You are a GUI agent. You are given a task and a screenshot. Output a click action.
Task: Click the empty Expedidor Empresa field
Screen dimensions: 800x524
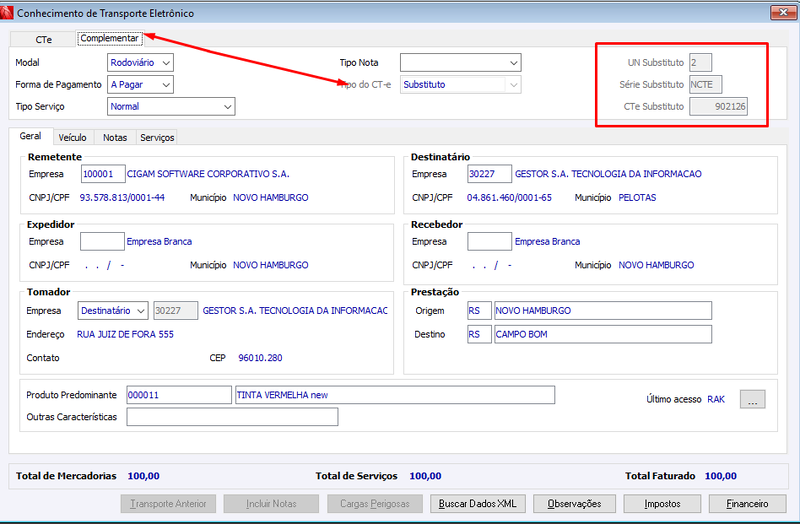(x=102, y=241)
